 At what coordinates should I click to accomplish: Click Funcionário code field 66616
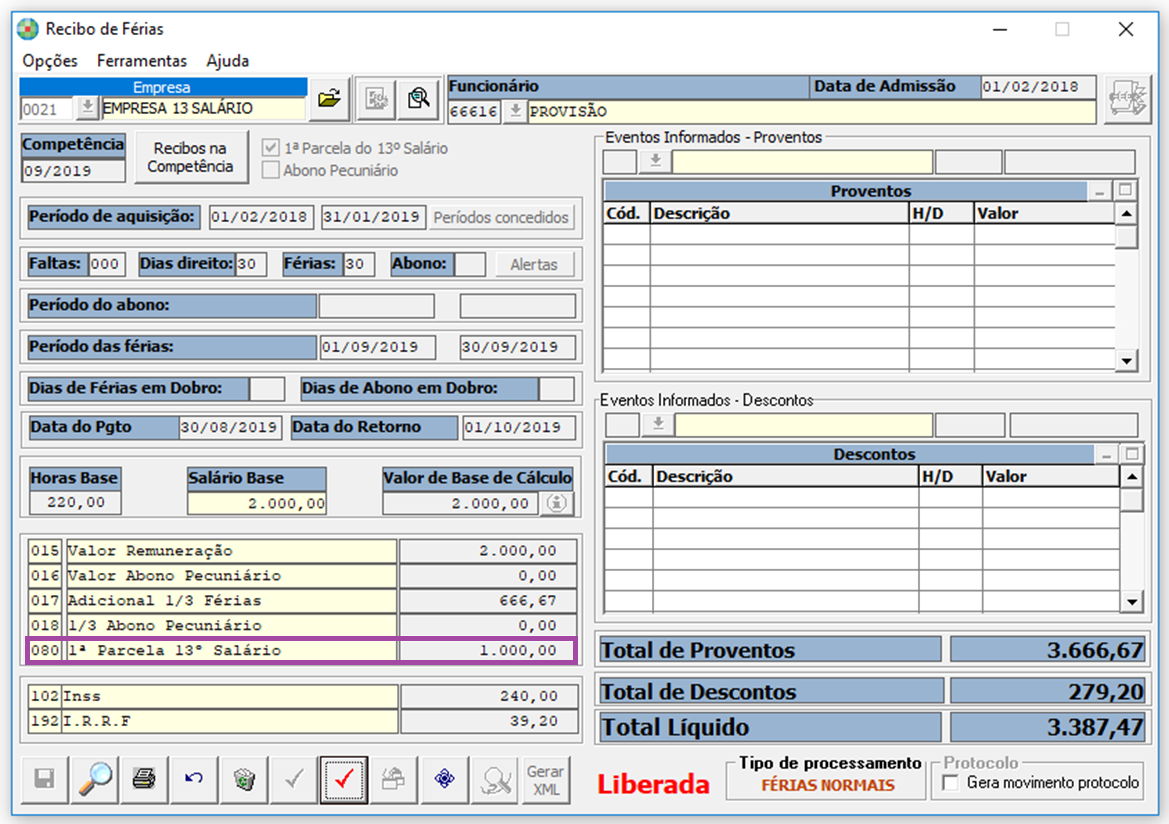[474, 111]
